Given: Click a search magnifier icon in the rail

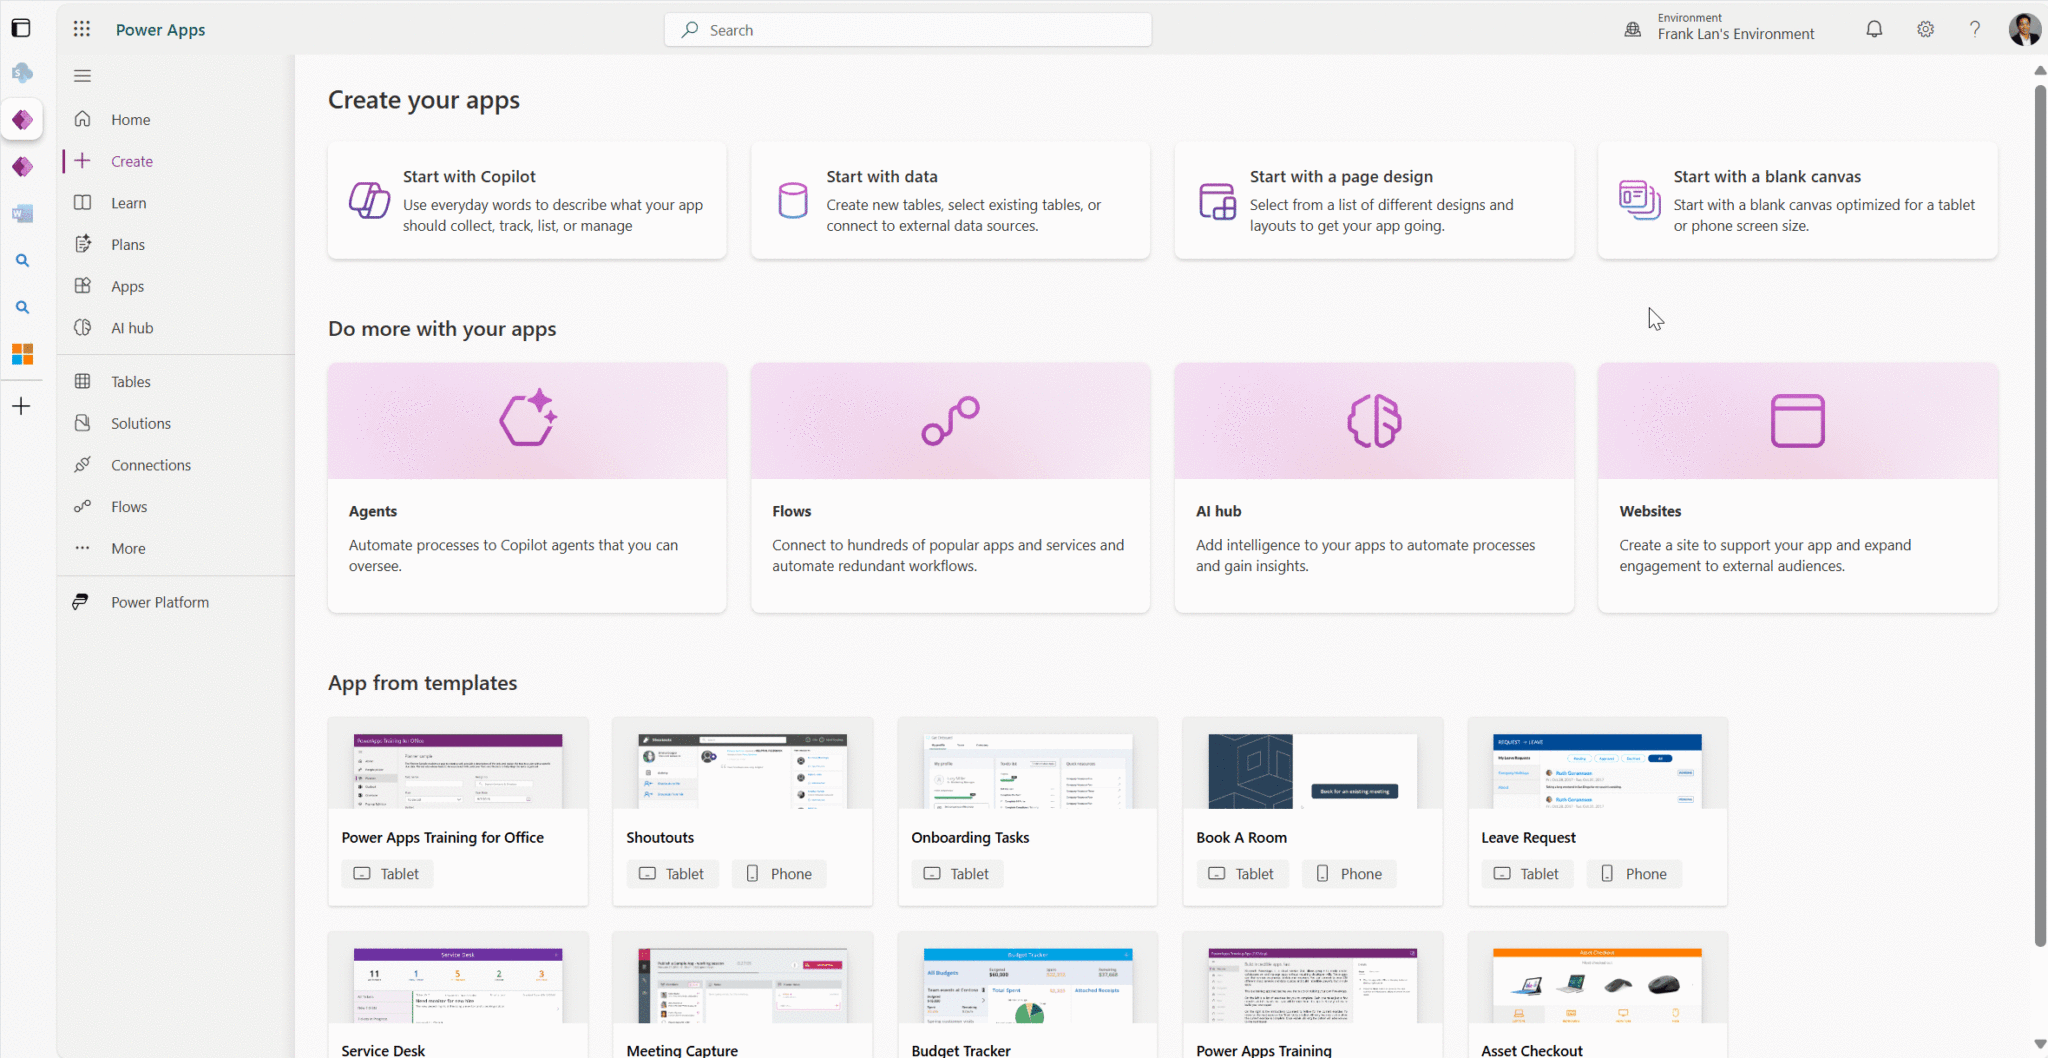Looking at the screenshot, I should [22, 260].
